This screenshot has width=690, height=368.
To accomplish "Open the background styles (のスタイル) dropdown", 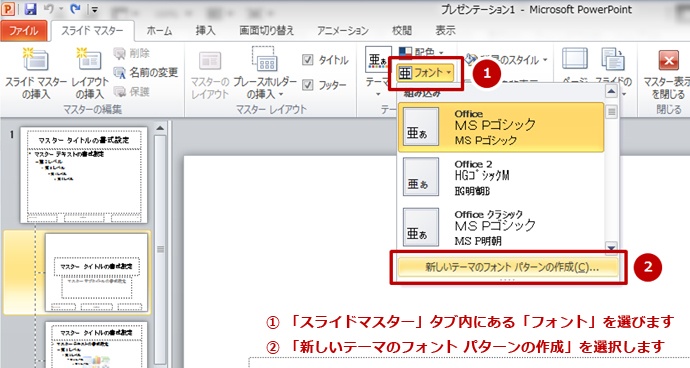I will point(506,60).
